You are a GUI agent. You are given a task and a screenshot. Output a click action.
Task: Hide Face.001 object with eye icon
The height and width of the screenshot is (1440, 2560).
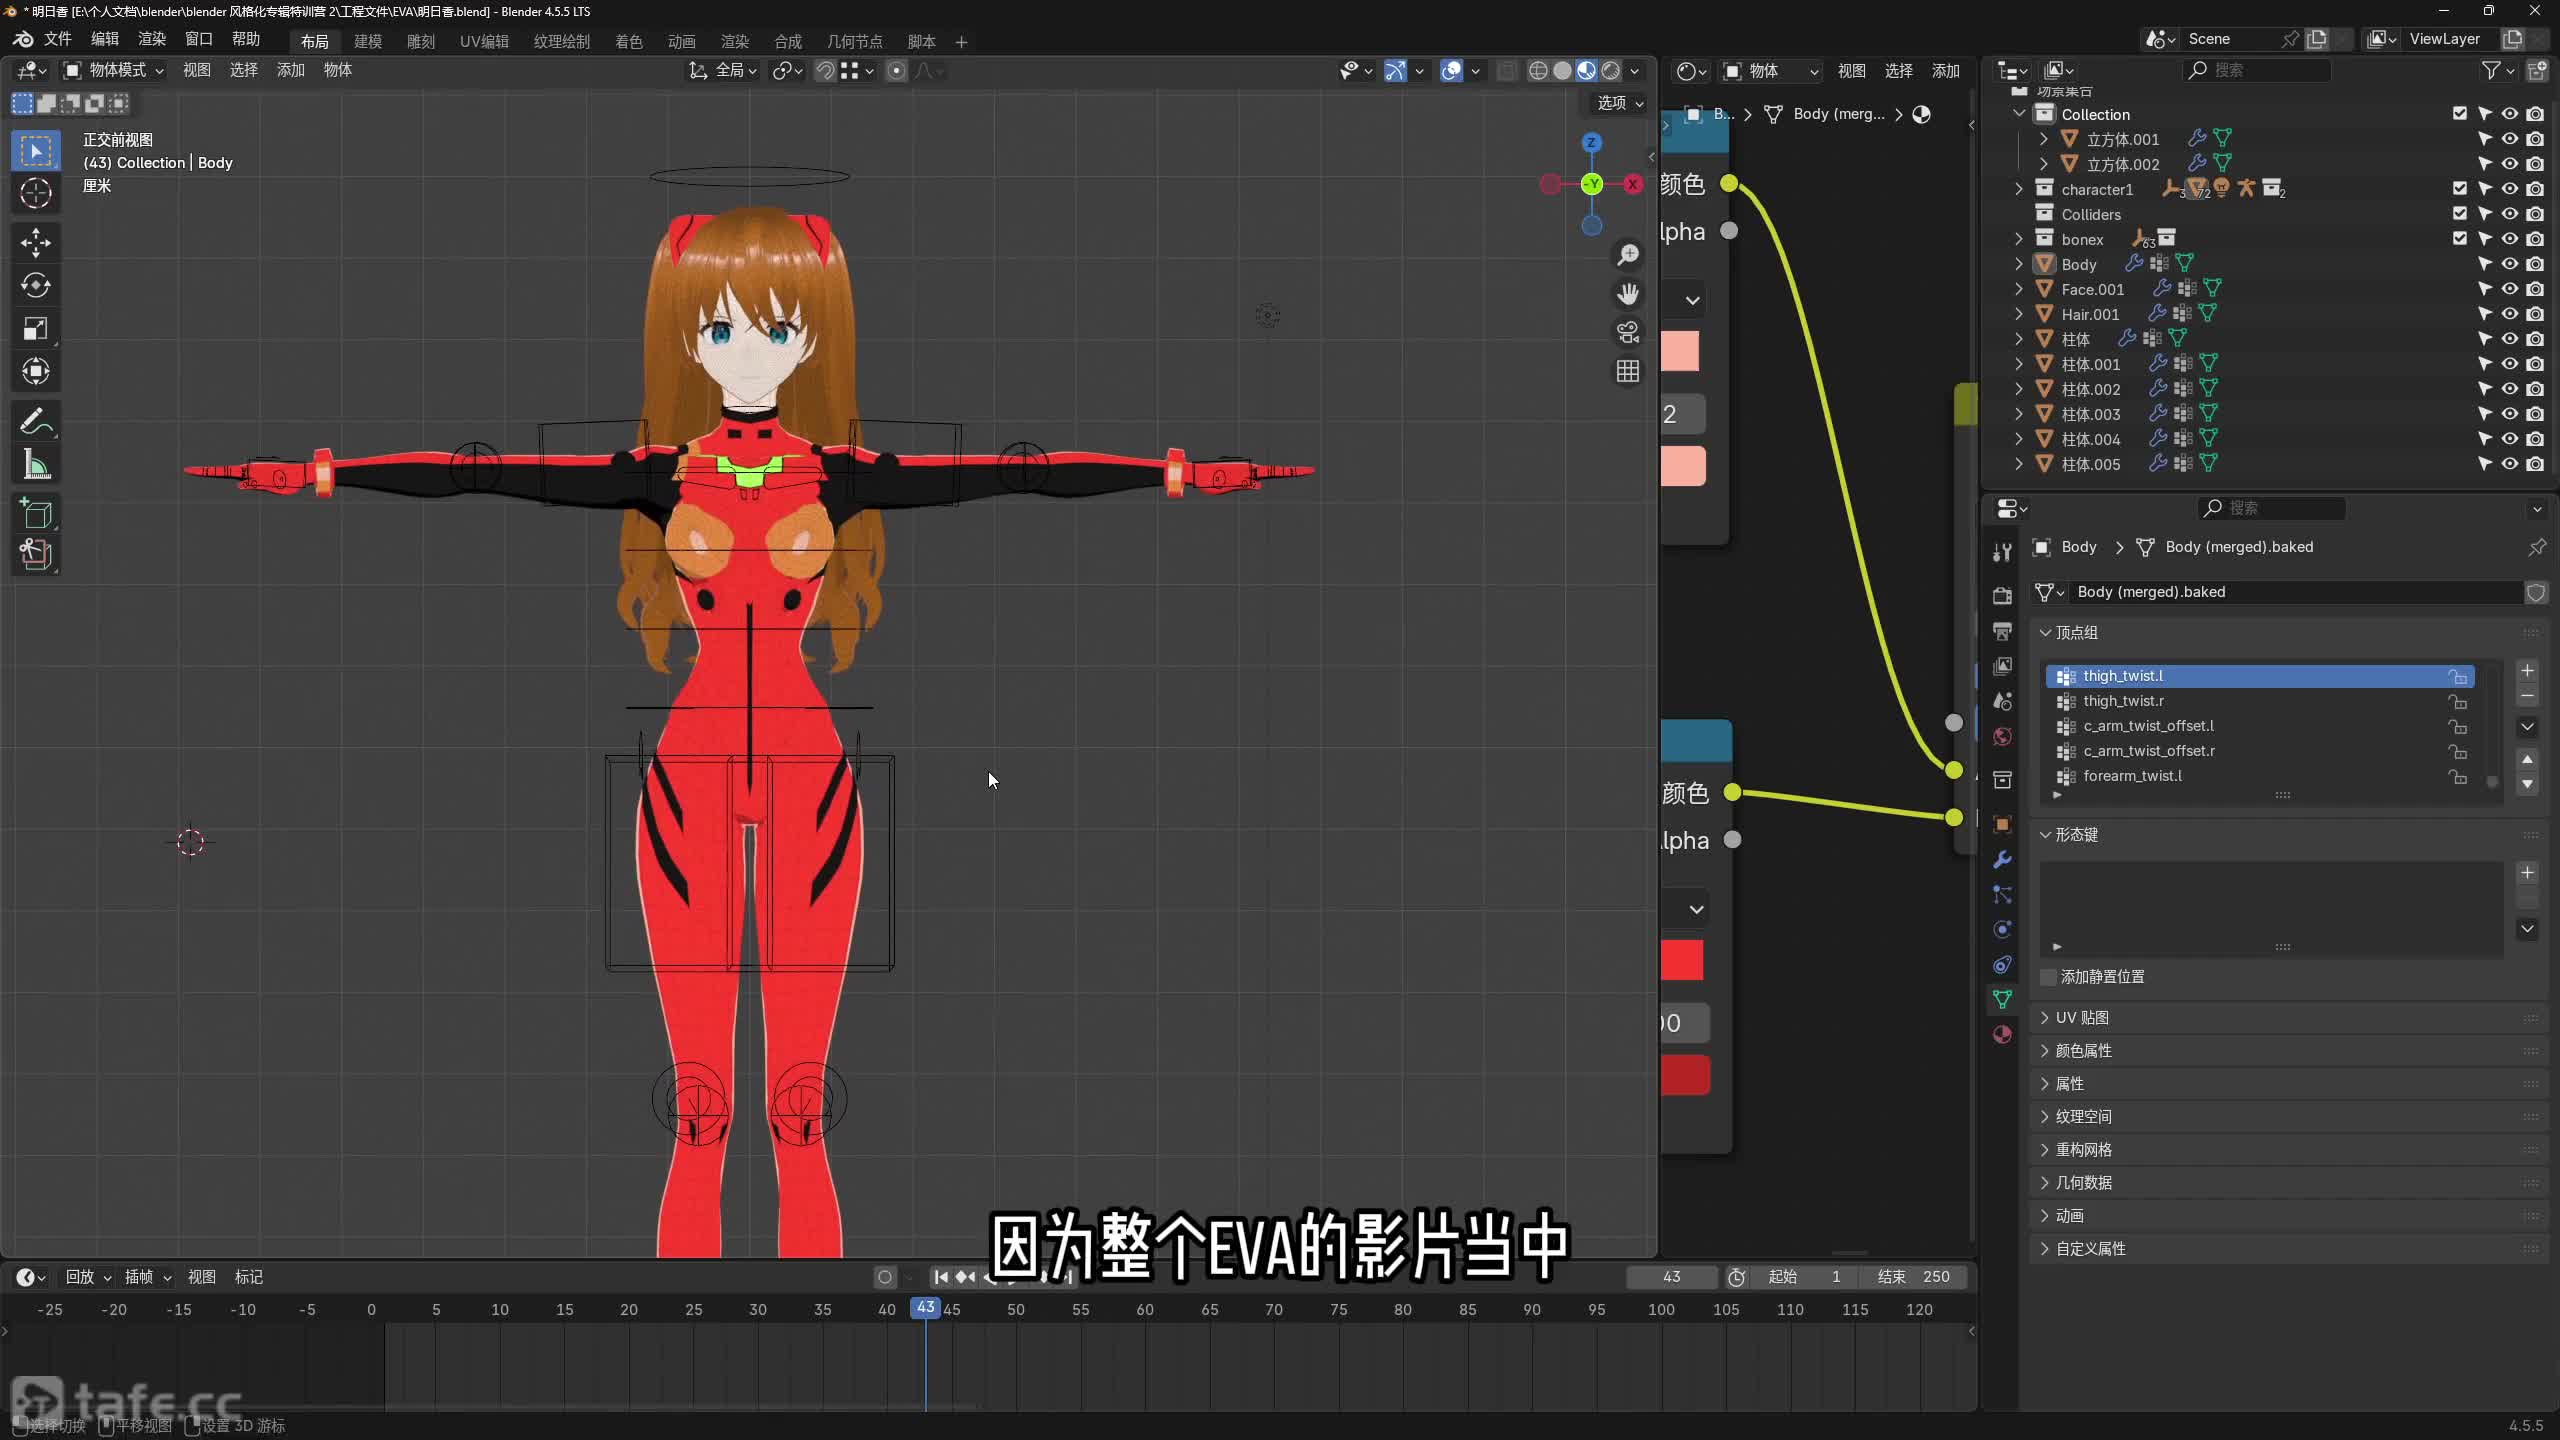point(2509,289)
